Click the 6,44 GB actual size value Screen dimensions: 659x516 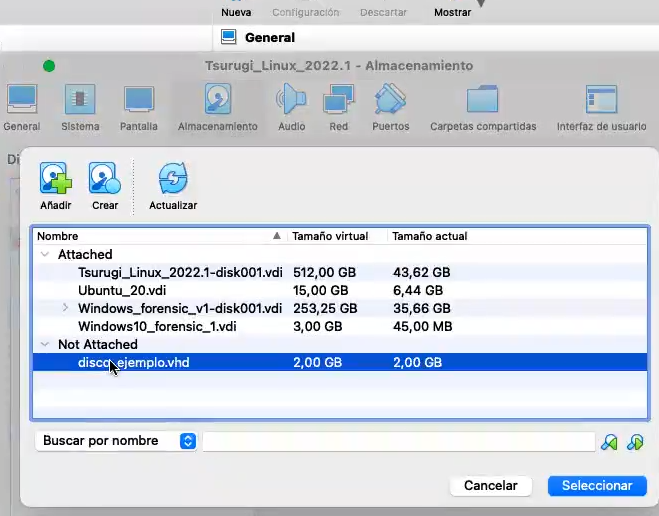418,290
